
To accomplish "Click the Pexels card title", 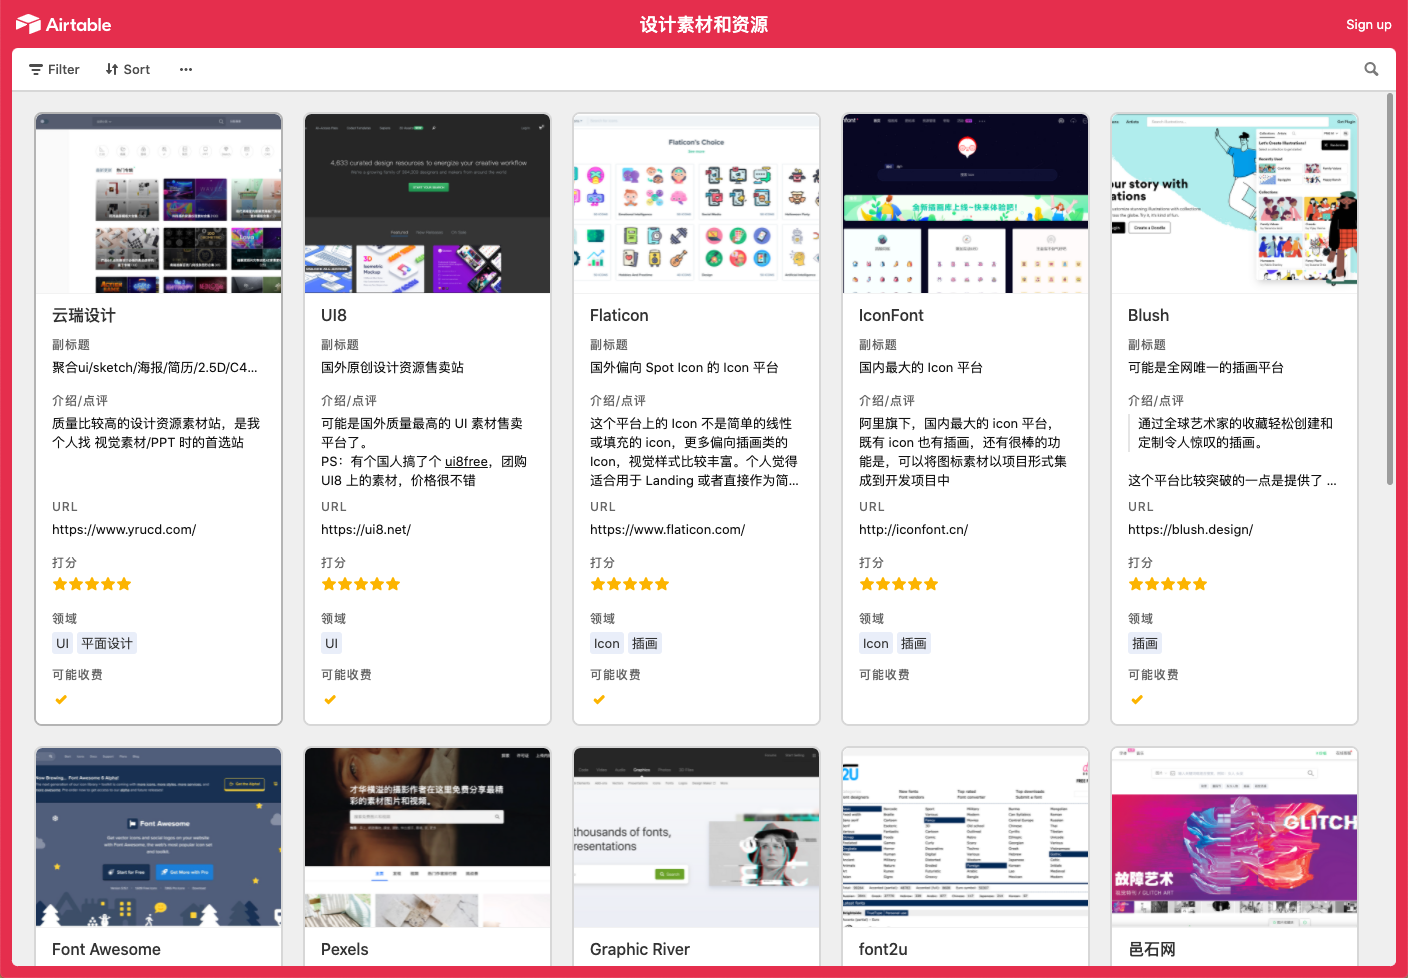I will point(344,949).
